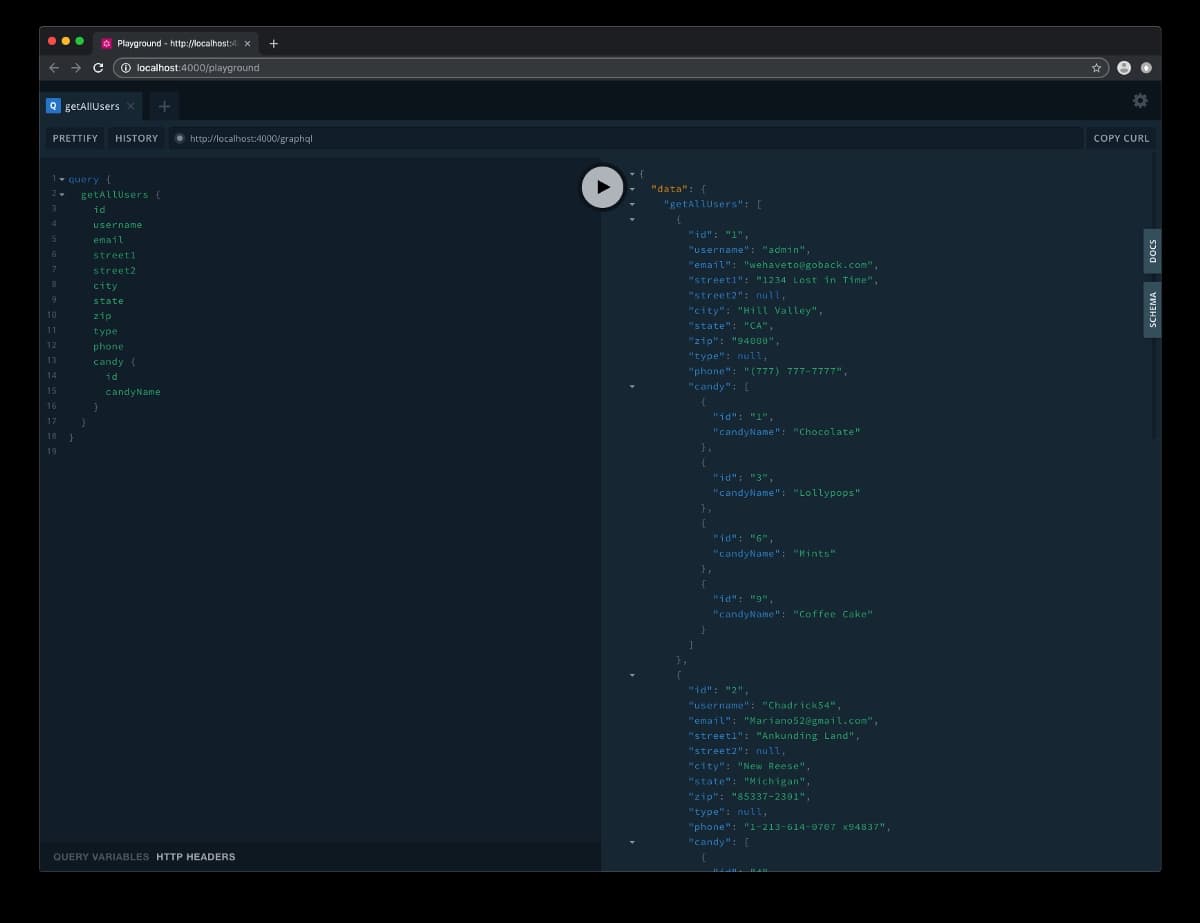
Task: Switch to the HTTP HEADERS section
Action: [x=196, y=857]
